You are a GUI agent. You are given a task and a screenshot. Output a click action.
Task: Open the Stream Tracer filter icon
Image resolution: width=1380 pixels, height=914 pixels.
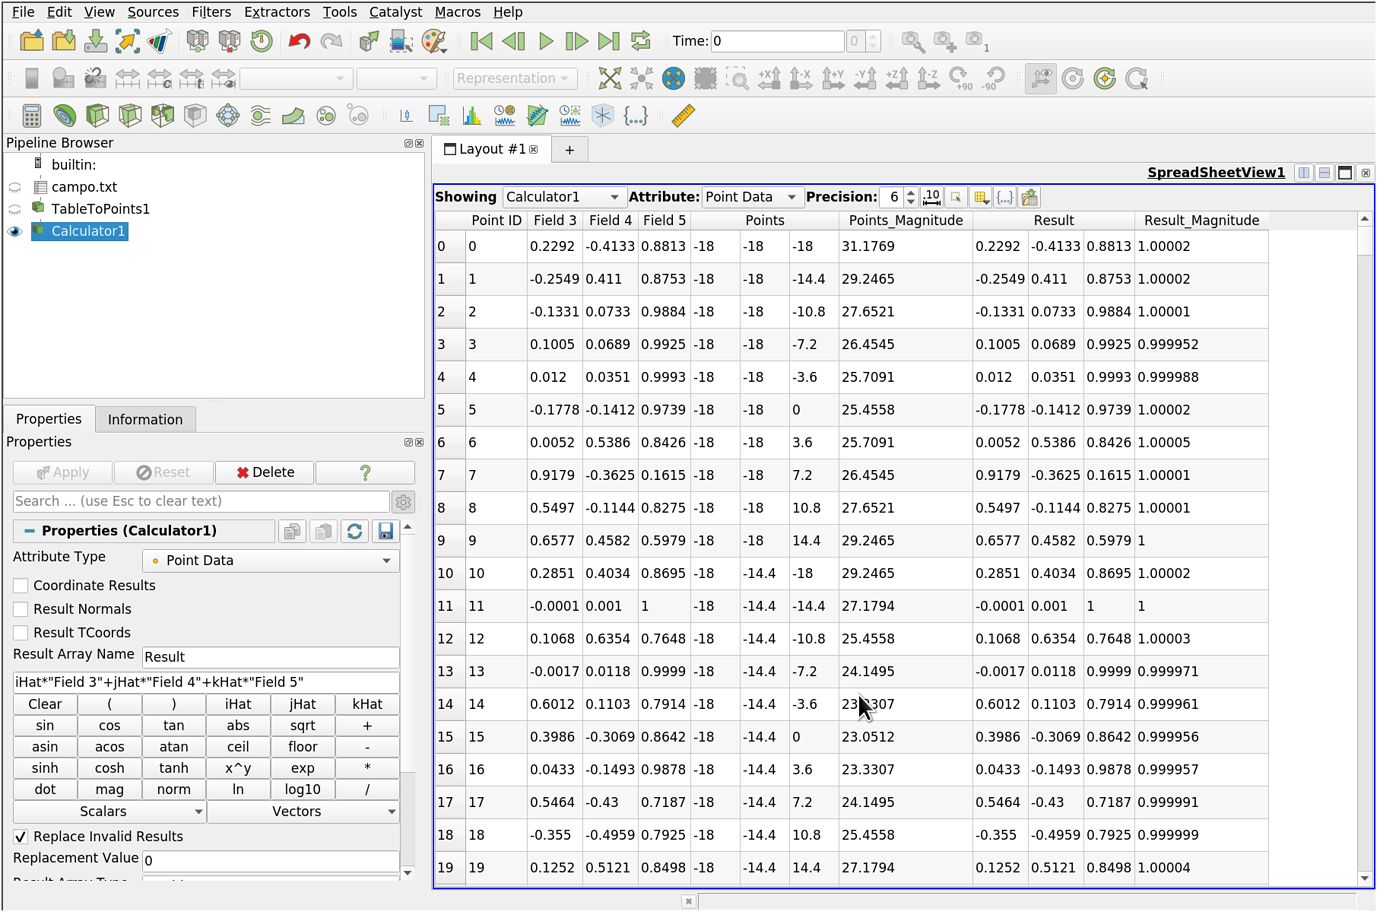(x=259, y=115)
